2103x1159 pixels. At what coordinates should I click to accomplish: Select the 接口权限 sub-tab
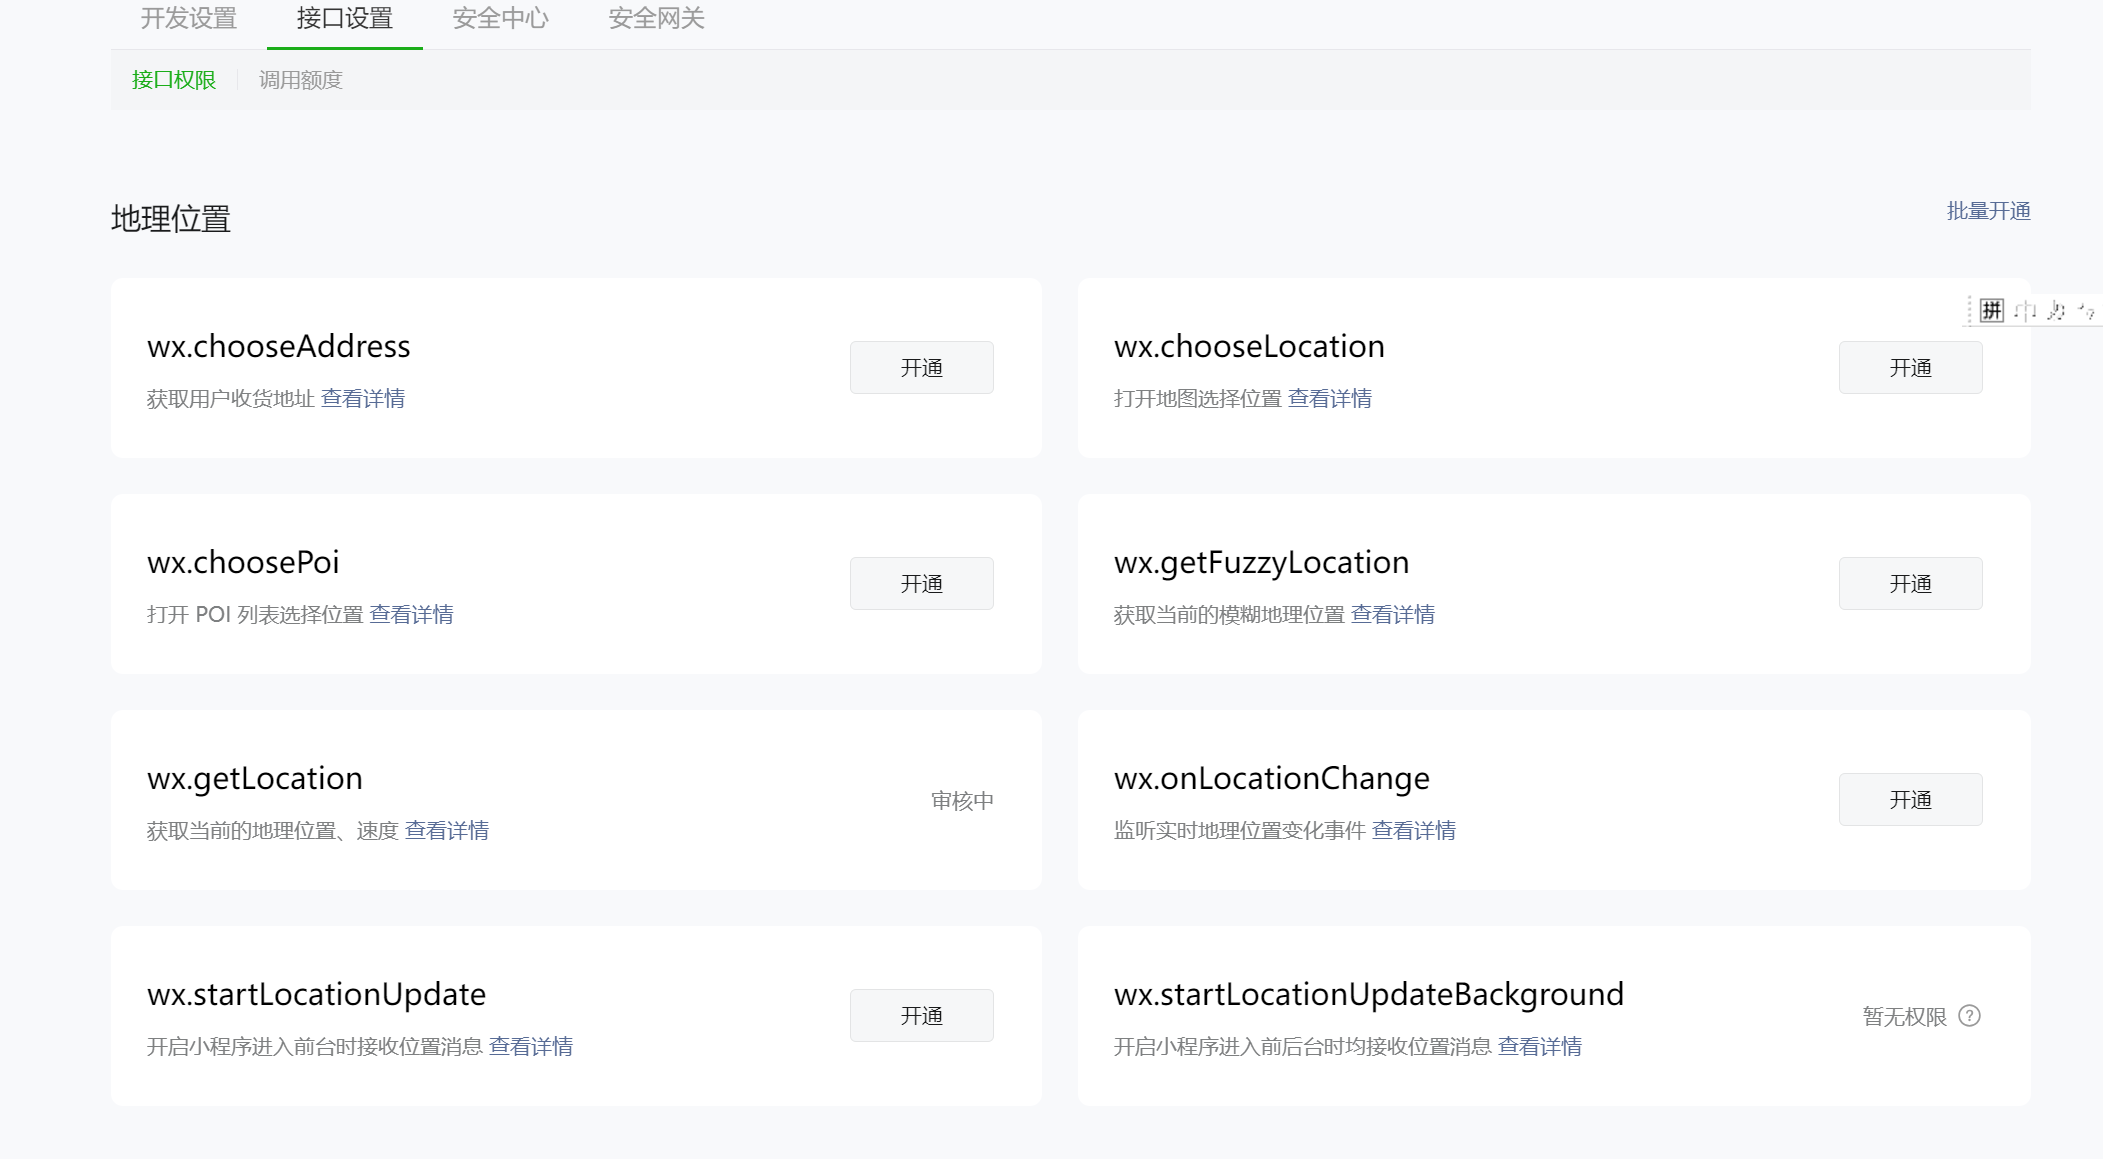click(174, 80)
